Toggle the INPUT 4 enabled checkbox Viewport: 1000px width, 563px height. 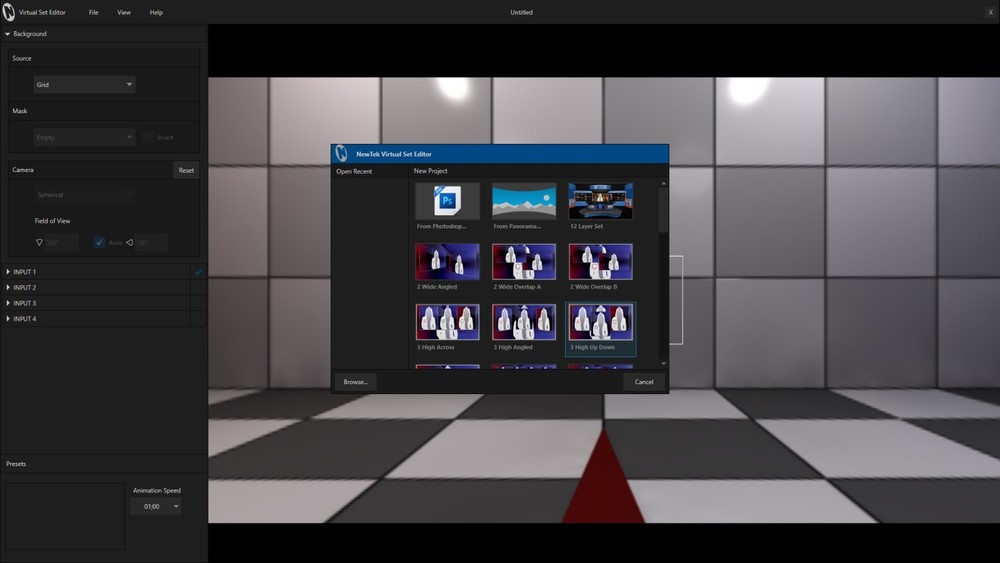pyautogui.click(x=198, y=319)
